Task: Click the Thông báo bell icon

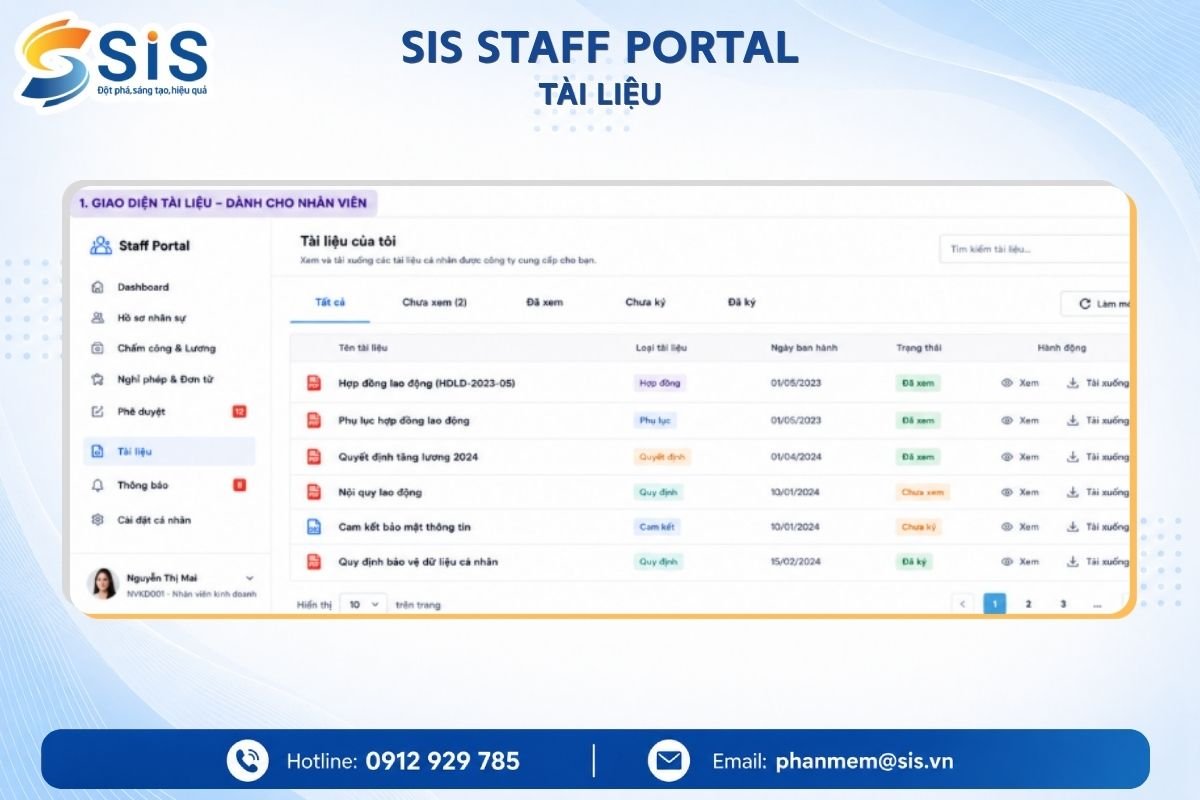Action: (98, 485)
